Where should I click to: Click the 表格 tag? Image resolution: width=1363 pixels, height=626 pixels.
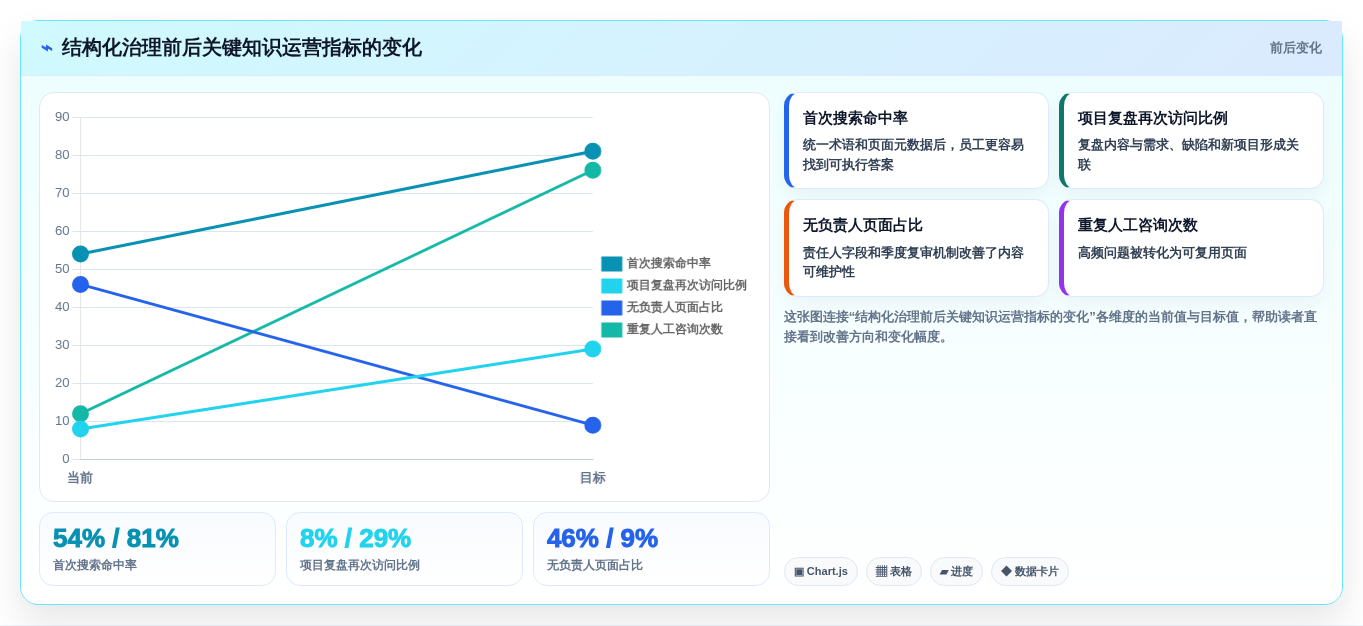tap(894, 572)
